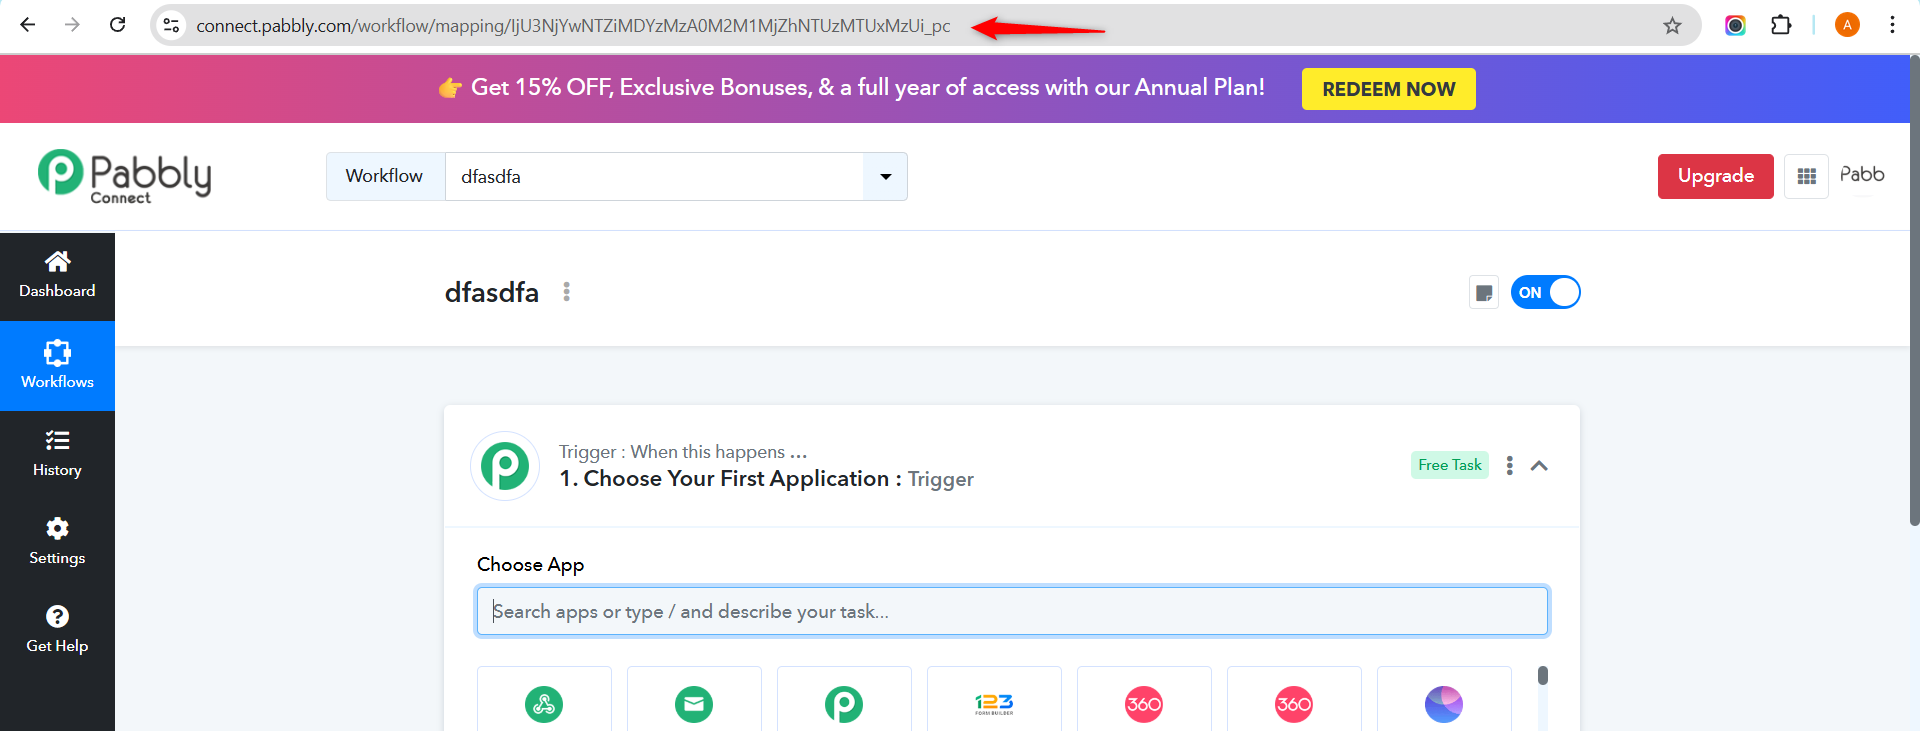The width and height of the screenshot is (1920, 731).
Task: Click the Get Help question mark
Action: (57, 629)
